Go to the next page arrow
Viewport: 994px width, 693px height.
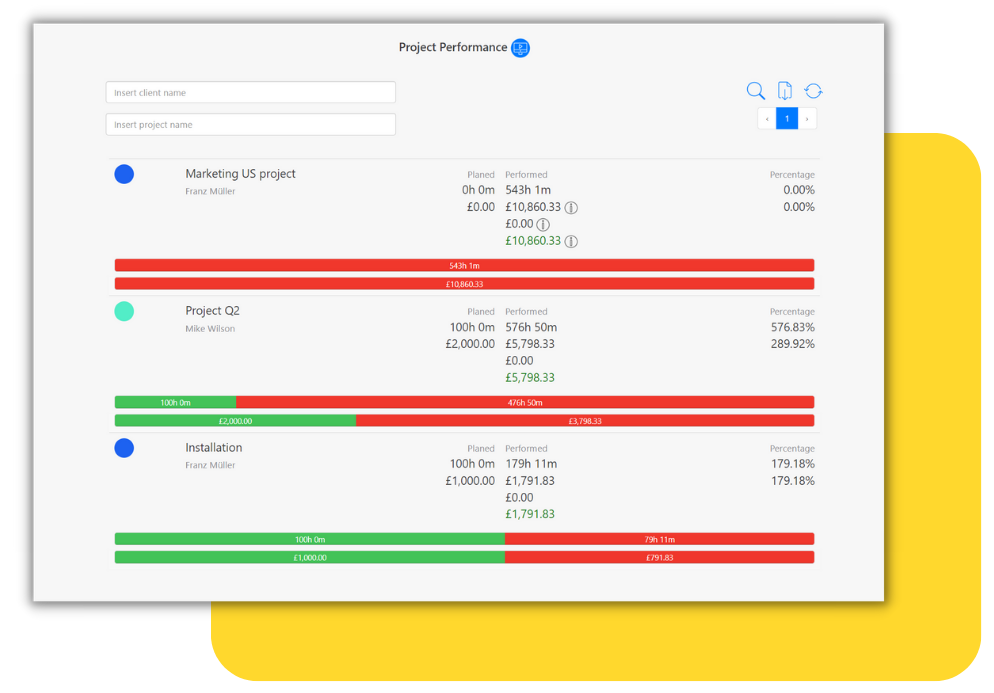[807, 119]
